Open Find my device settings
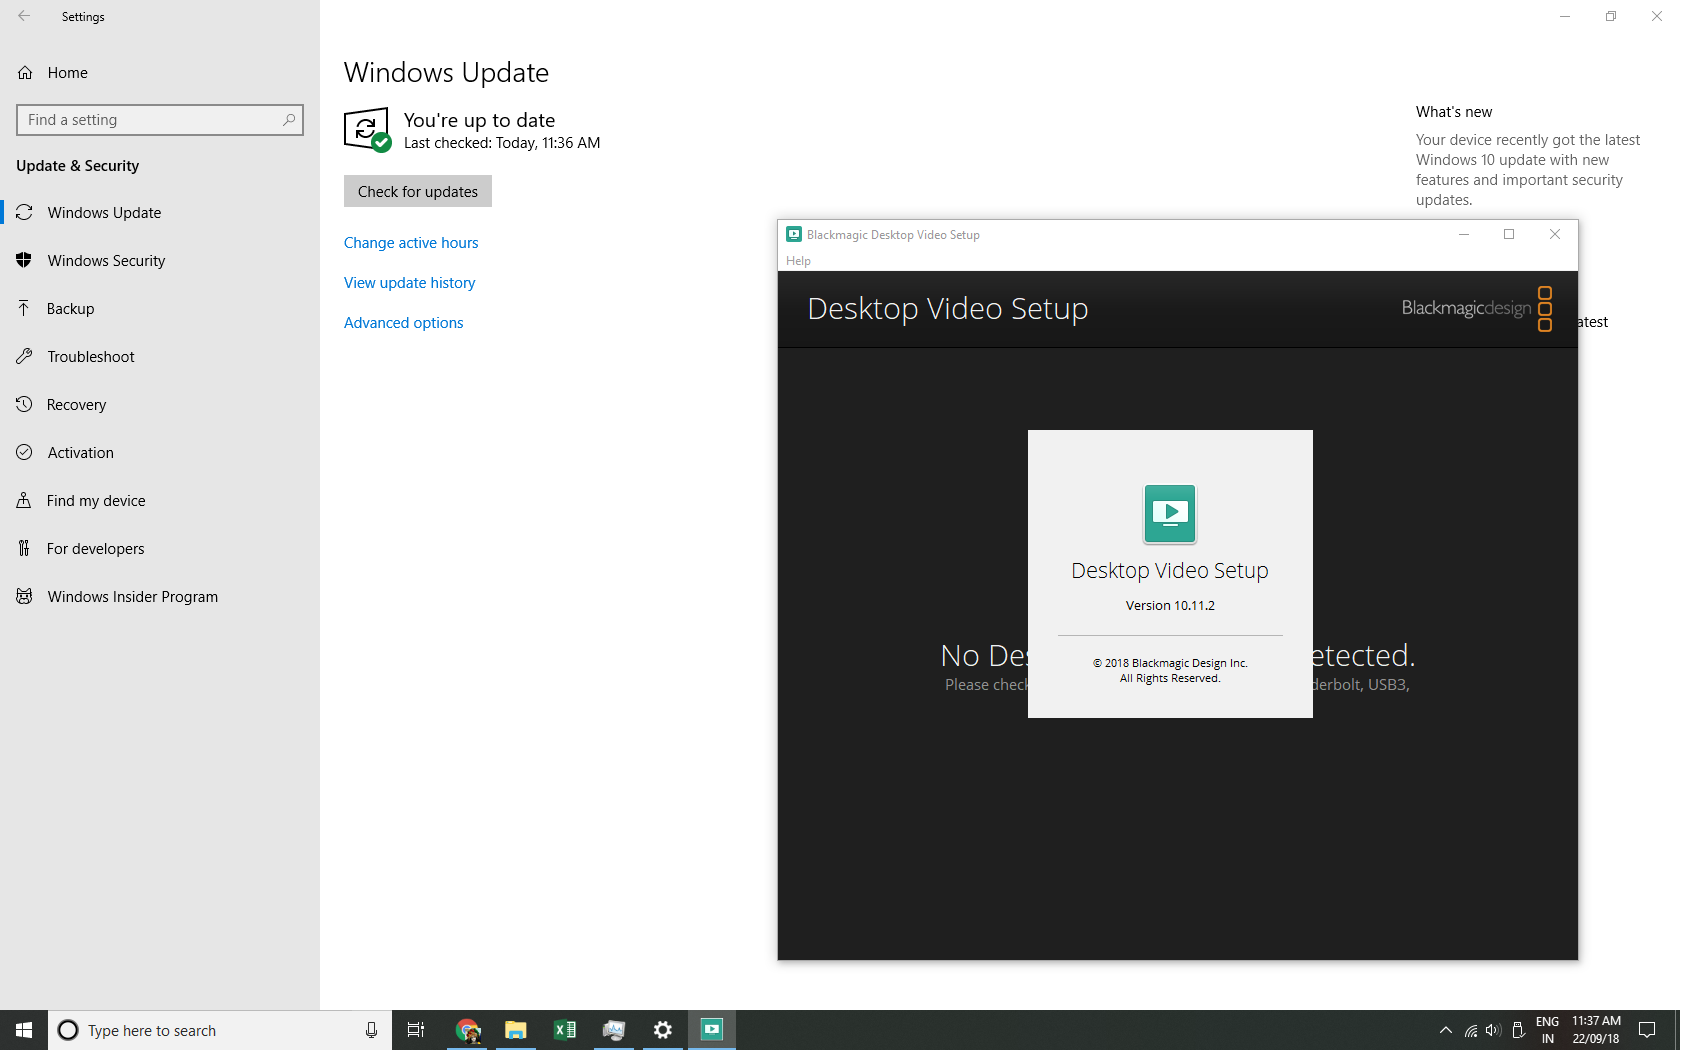 [x=160, y=500]
